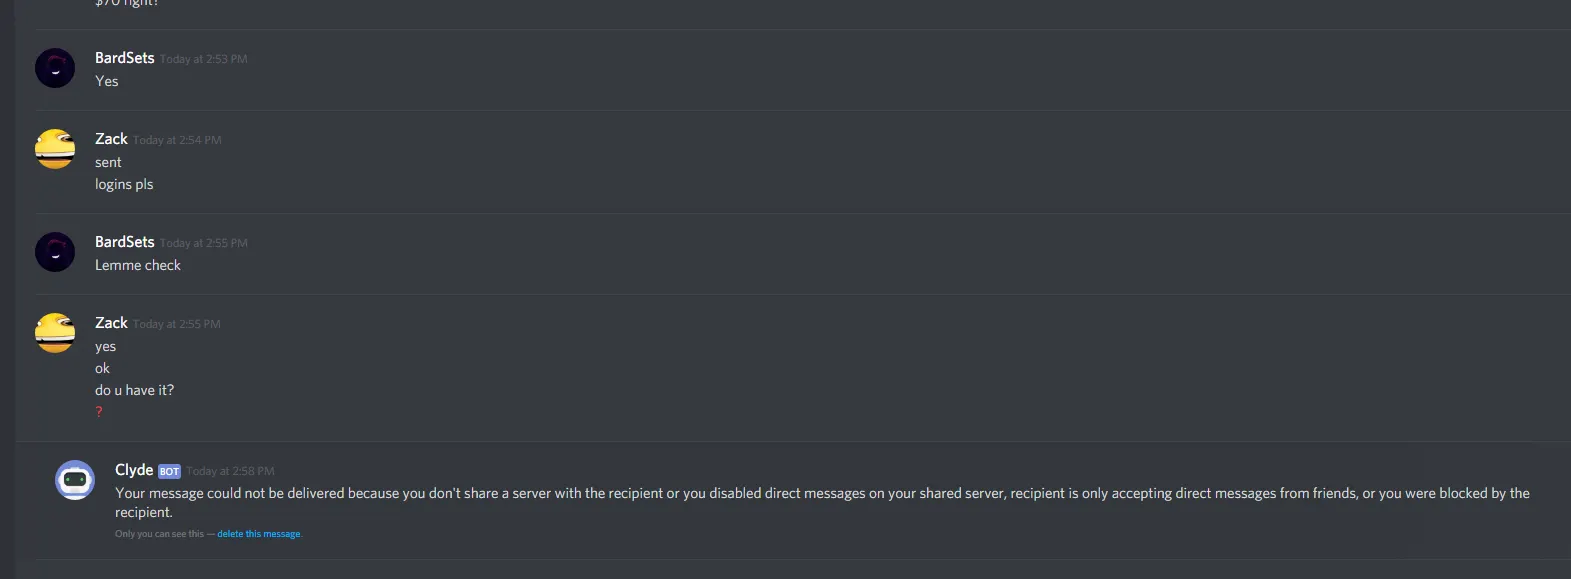
Task: Open Zack's avatar next to "sent" message
Action: (55, 149)
